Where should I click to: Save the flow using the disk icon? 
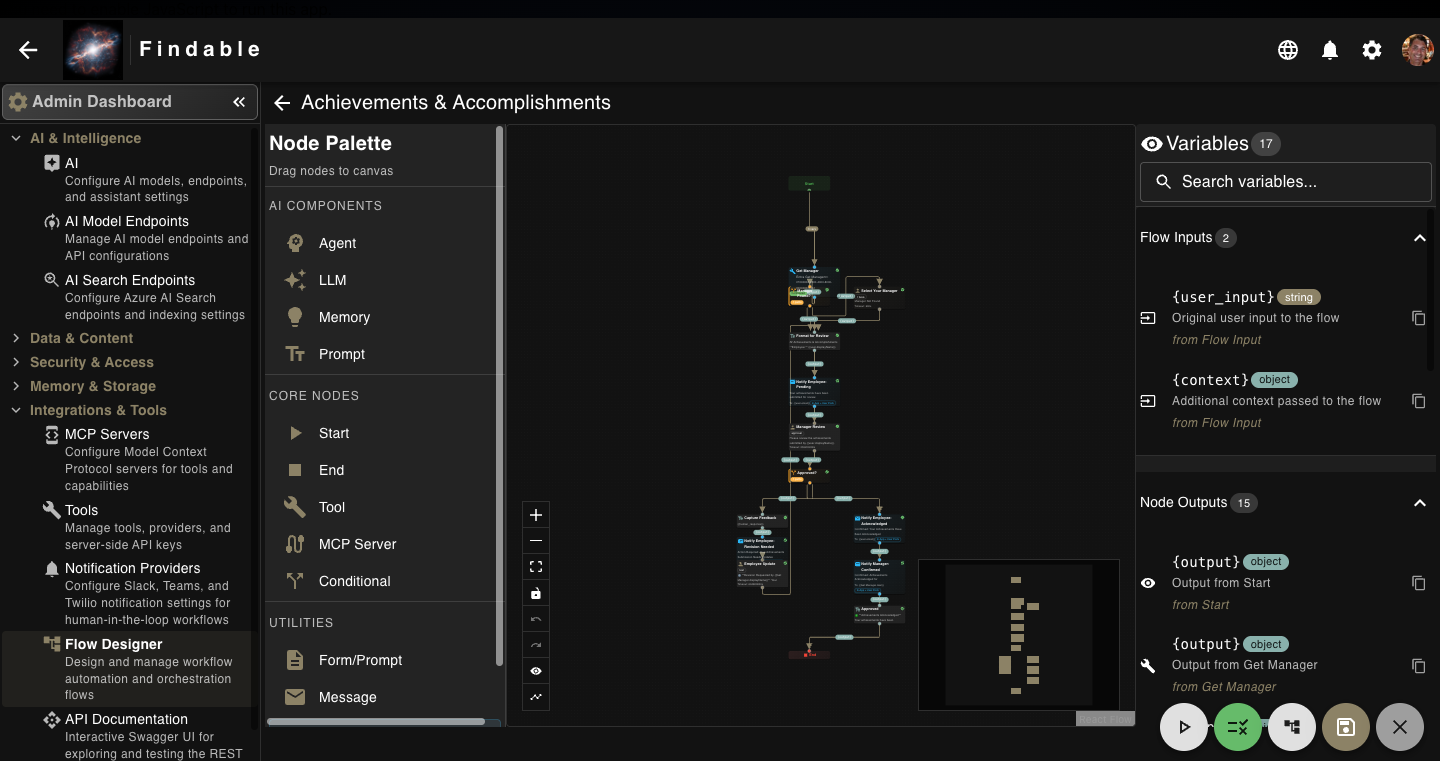(x=1346, y=727)
